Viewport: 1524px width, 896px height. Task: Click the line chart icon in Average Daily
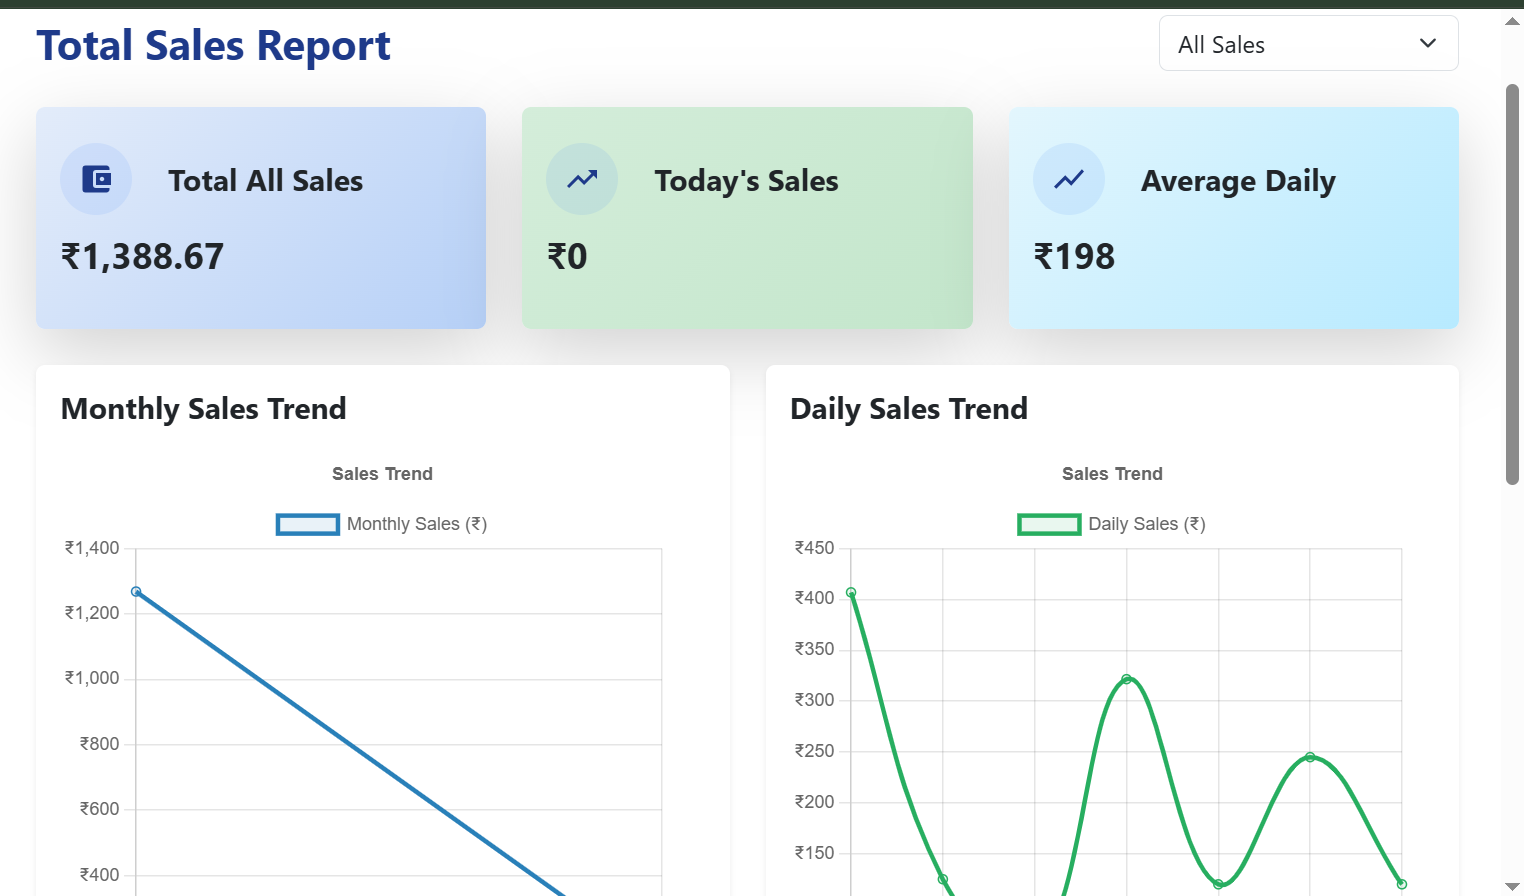pos(1069,179)
